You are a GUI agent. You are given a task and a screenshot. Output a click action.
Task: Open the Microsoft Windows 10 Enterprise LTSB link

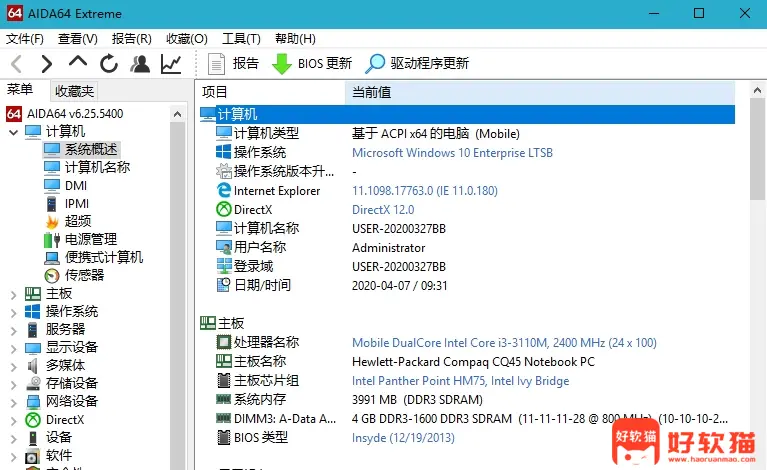click(x=452, y=153)
